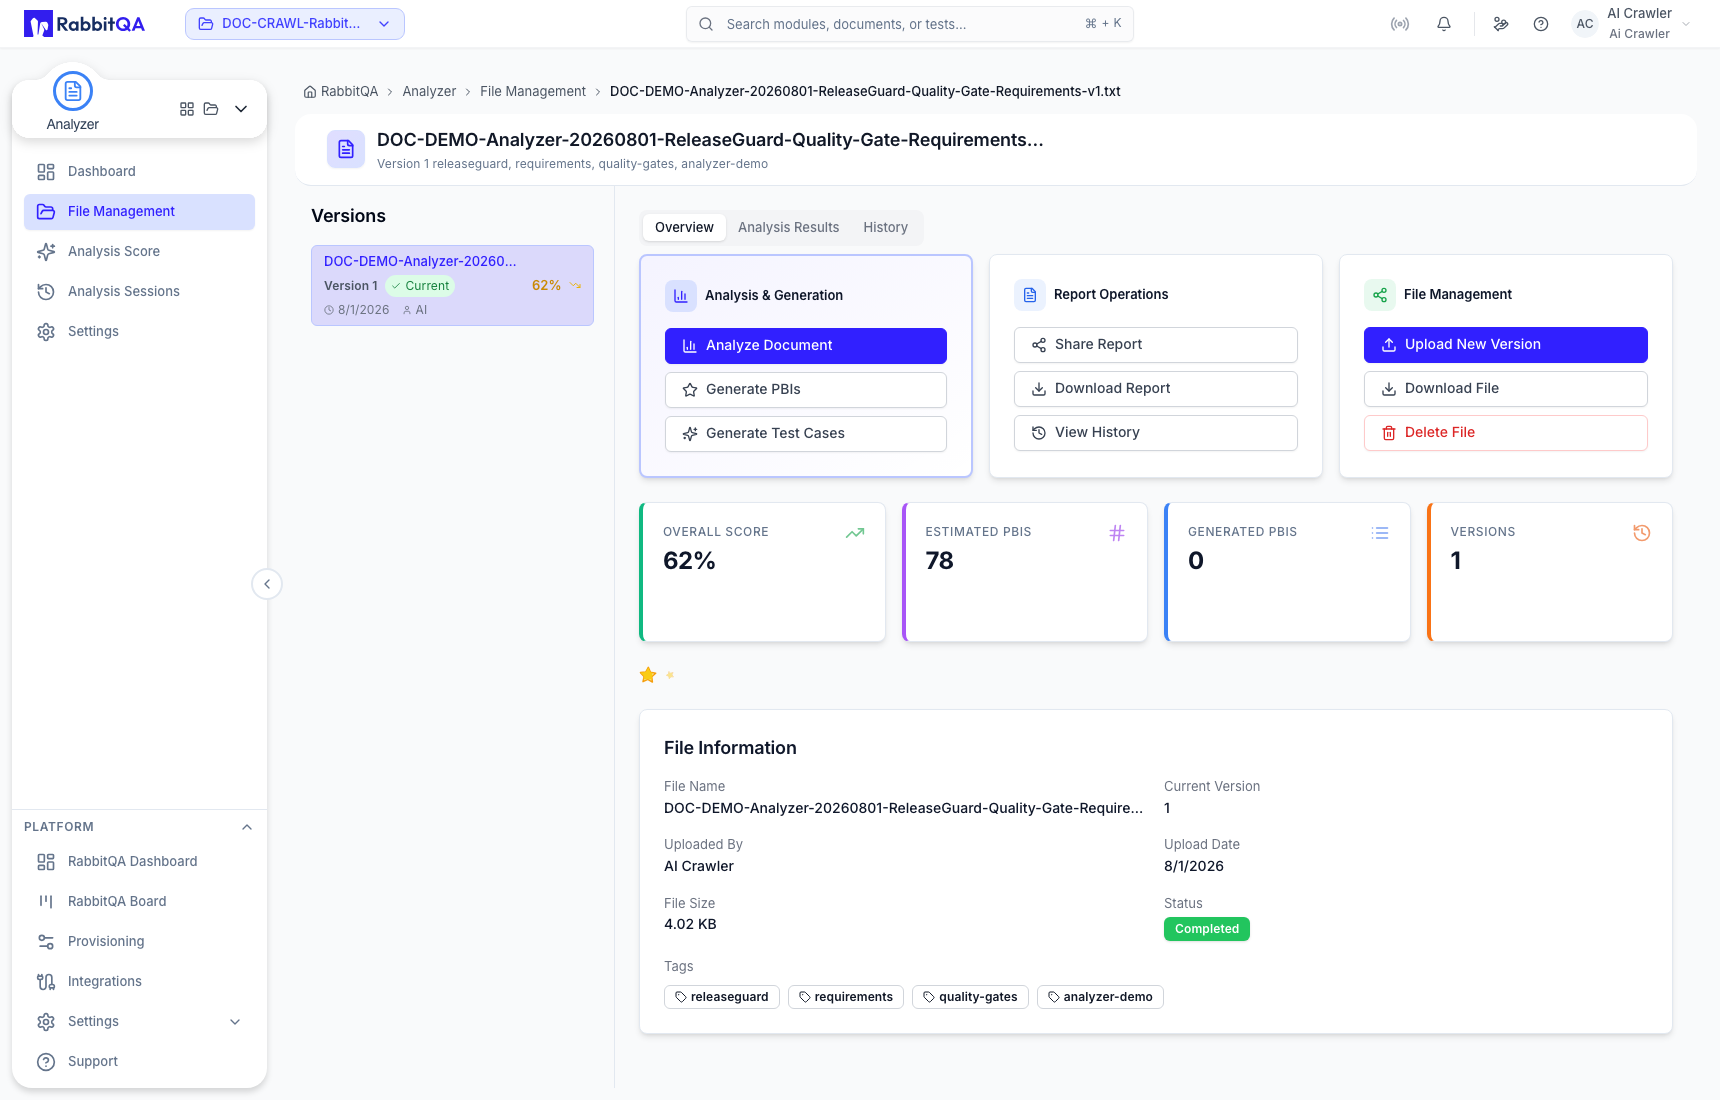The image size is (1720, 1100).
Task: Open the DOC-CRAWL-Rabbit project dropdown
Action: click(295, 24)
